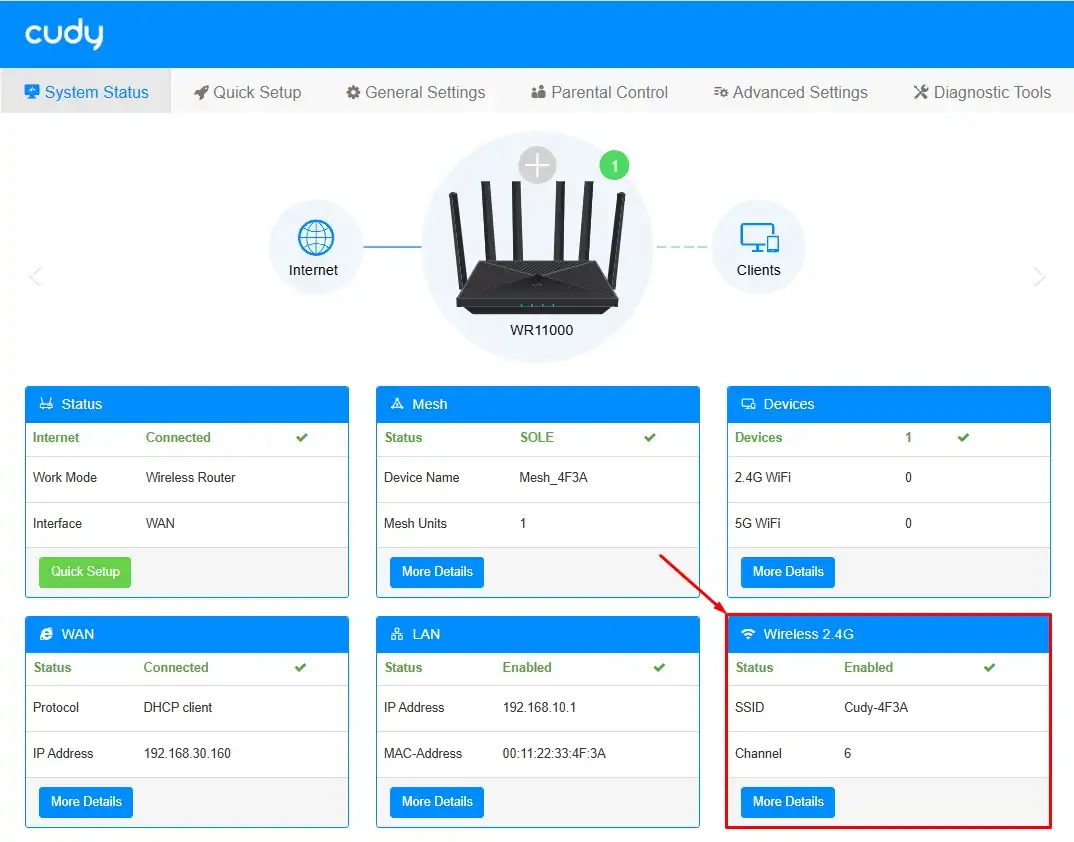Viewport: 1074px width, 842px height.
Task: Click the Cudy logo in the header
Action: 63,33
